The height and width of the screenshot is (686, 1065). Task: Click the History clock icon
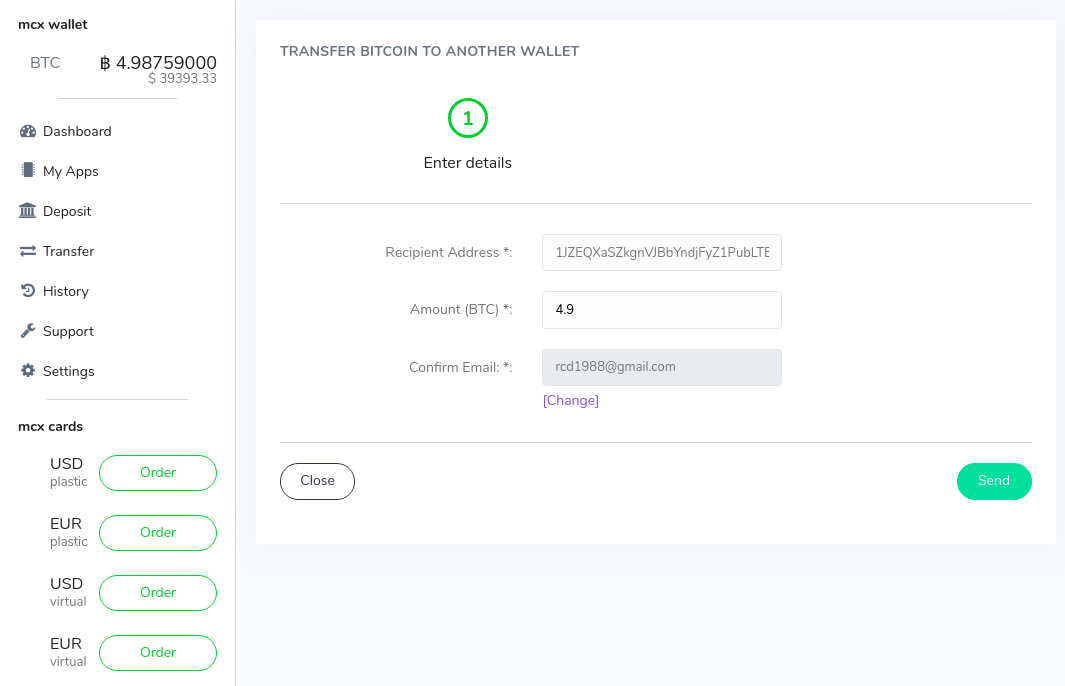point(28,291)
